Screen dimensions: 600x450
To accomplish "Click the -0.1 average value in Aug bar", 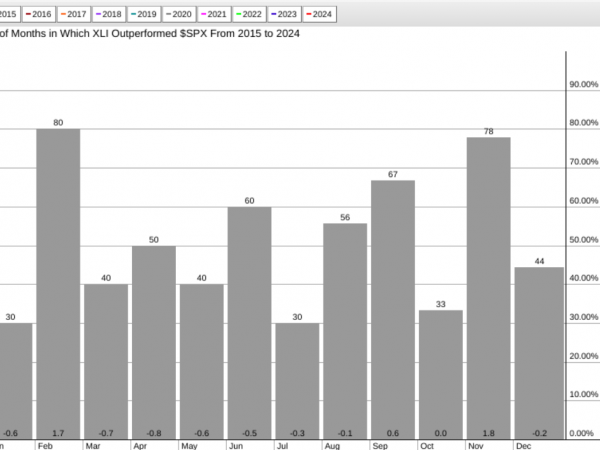I will click(345, 434).
